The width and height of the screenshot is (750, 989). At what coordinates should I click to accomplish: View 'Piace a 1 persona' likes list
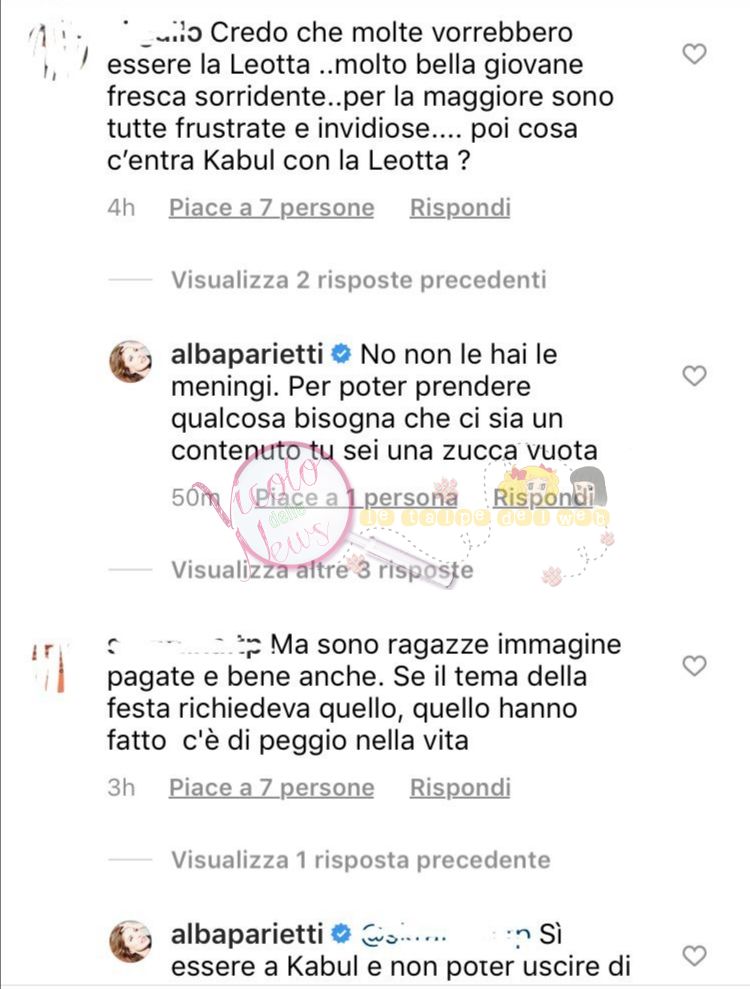point(356,498)
